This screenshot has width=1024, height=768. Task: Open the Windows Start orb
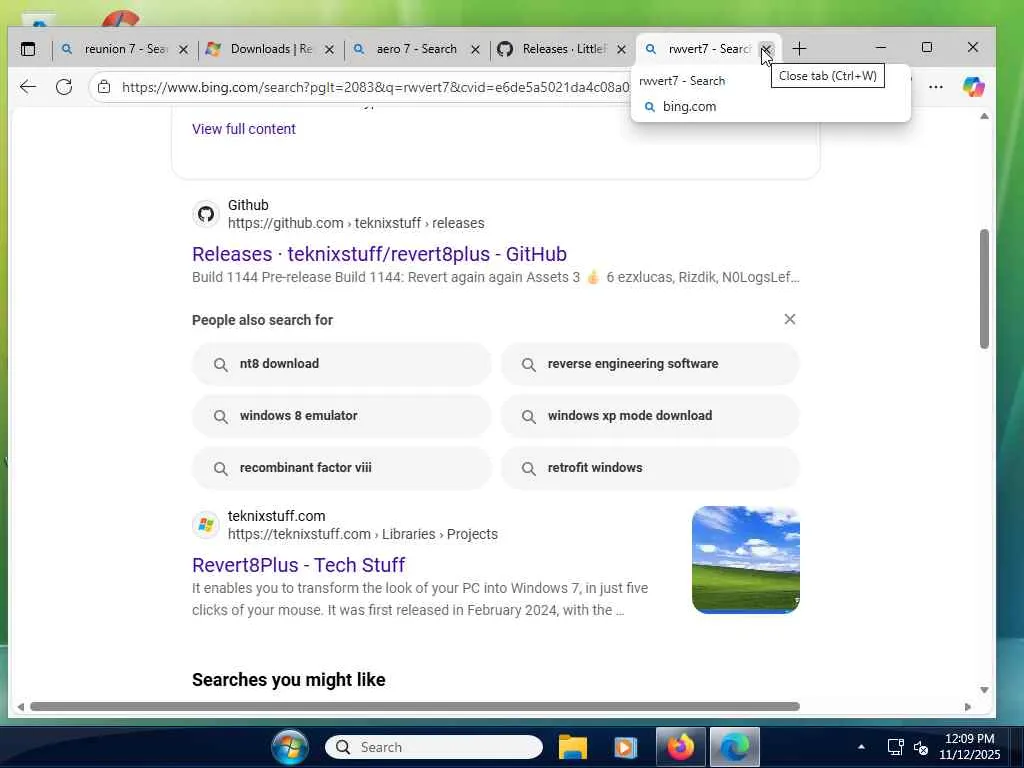point(290,747)
